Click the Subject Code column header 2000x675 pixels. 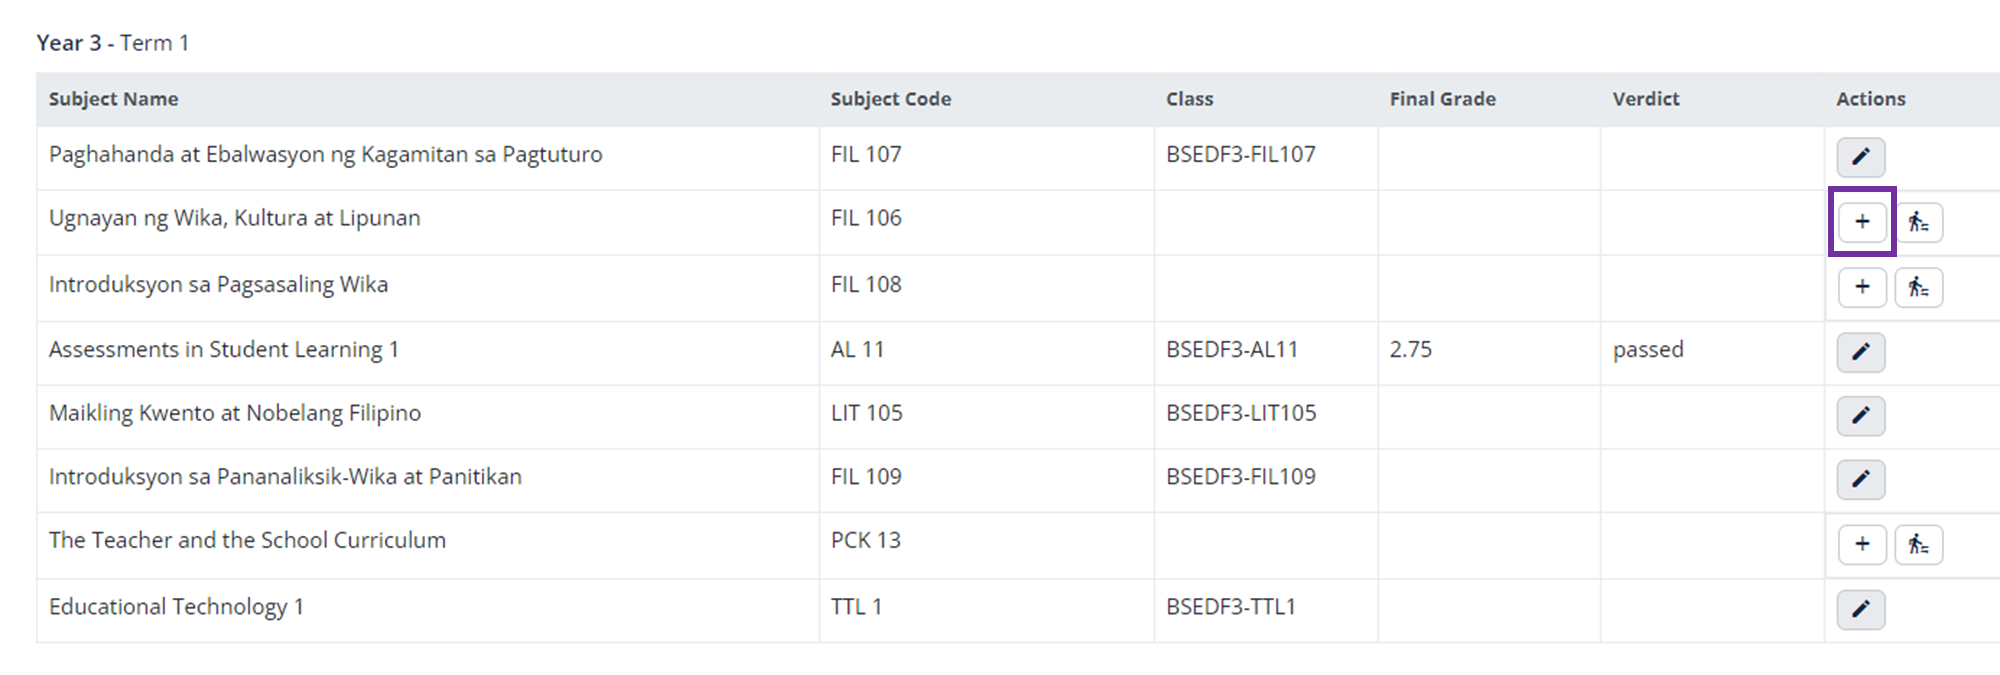(890, 99)
